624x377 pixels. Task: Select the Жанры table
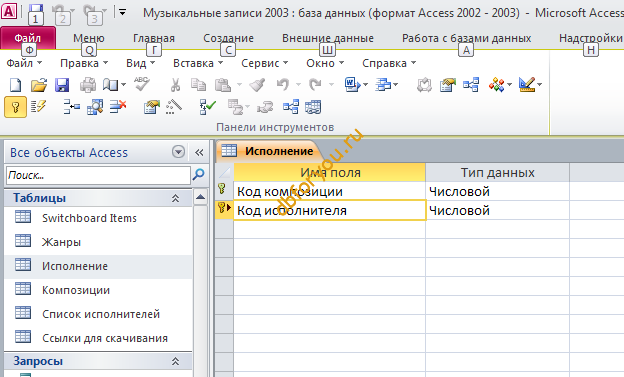click(x=98, y=242)
